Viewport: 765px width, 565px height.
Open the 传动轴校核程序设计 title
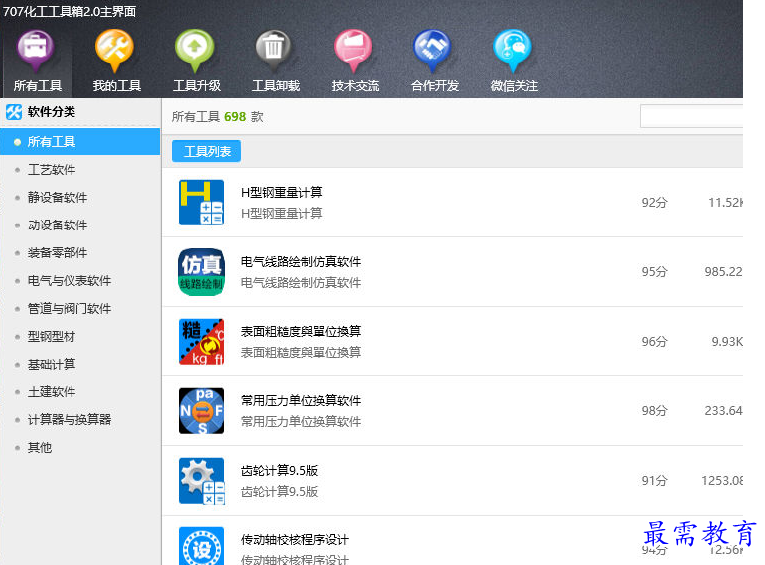point(295,540)
